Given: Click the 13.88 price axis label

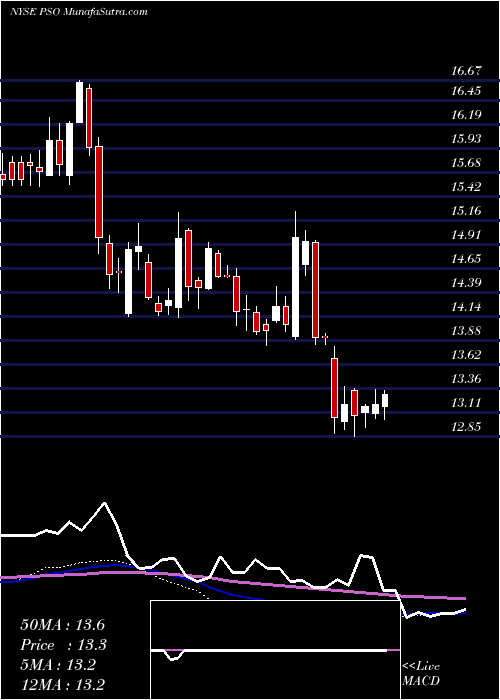Looking at the screenshot, I should click(466, 331).
